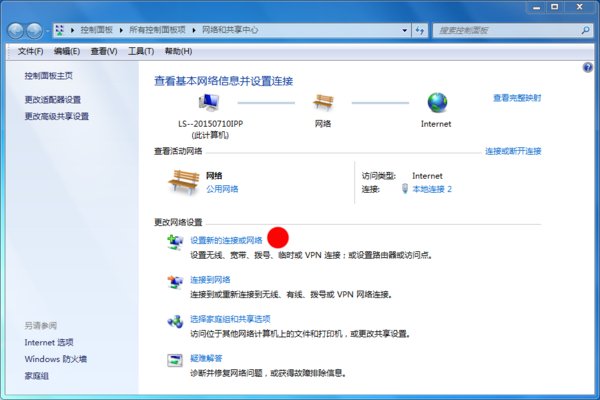Open the address bar history dropdown

[x=404, y=30]
